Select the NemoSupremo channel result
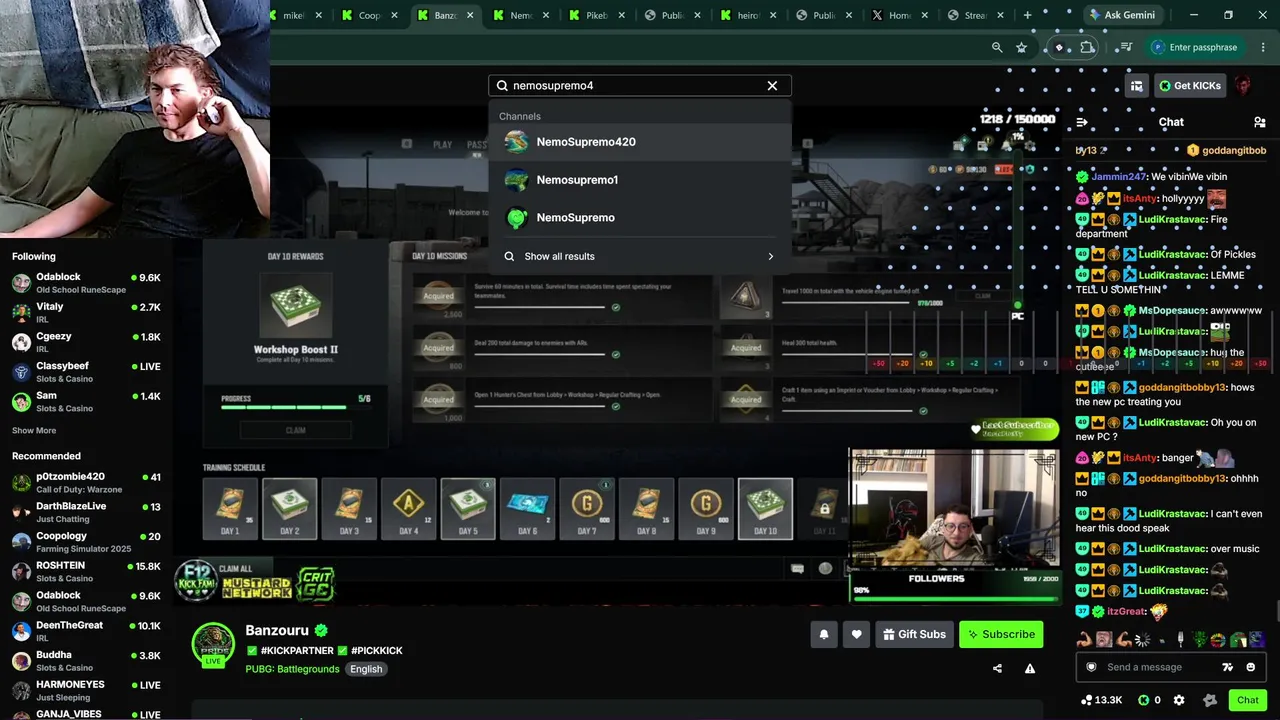Image resolution: width=1280 pixels, height=720 pixels. [640, 218]
